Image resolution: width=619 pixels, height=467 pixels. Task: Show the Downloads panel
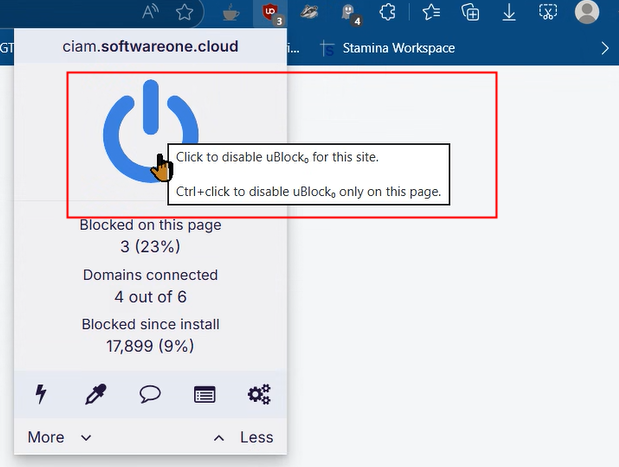point(509,13)
